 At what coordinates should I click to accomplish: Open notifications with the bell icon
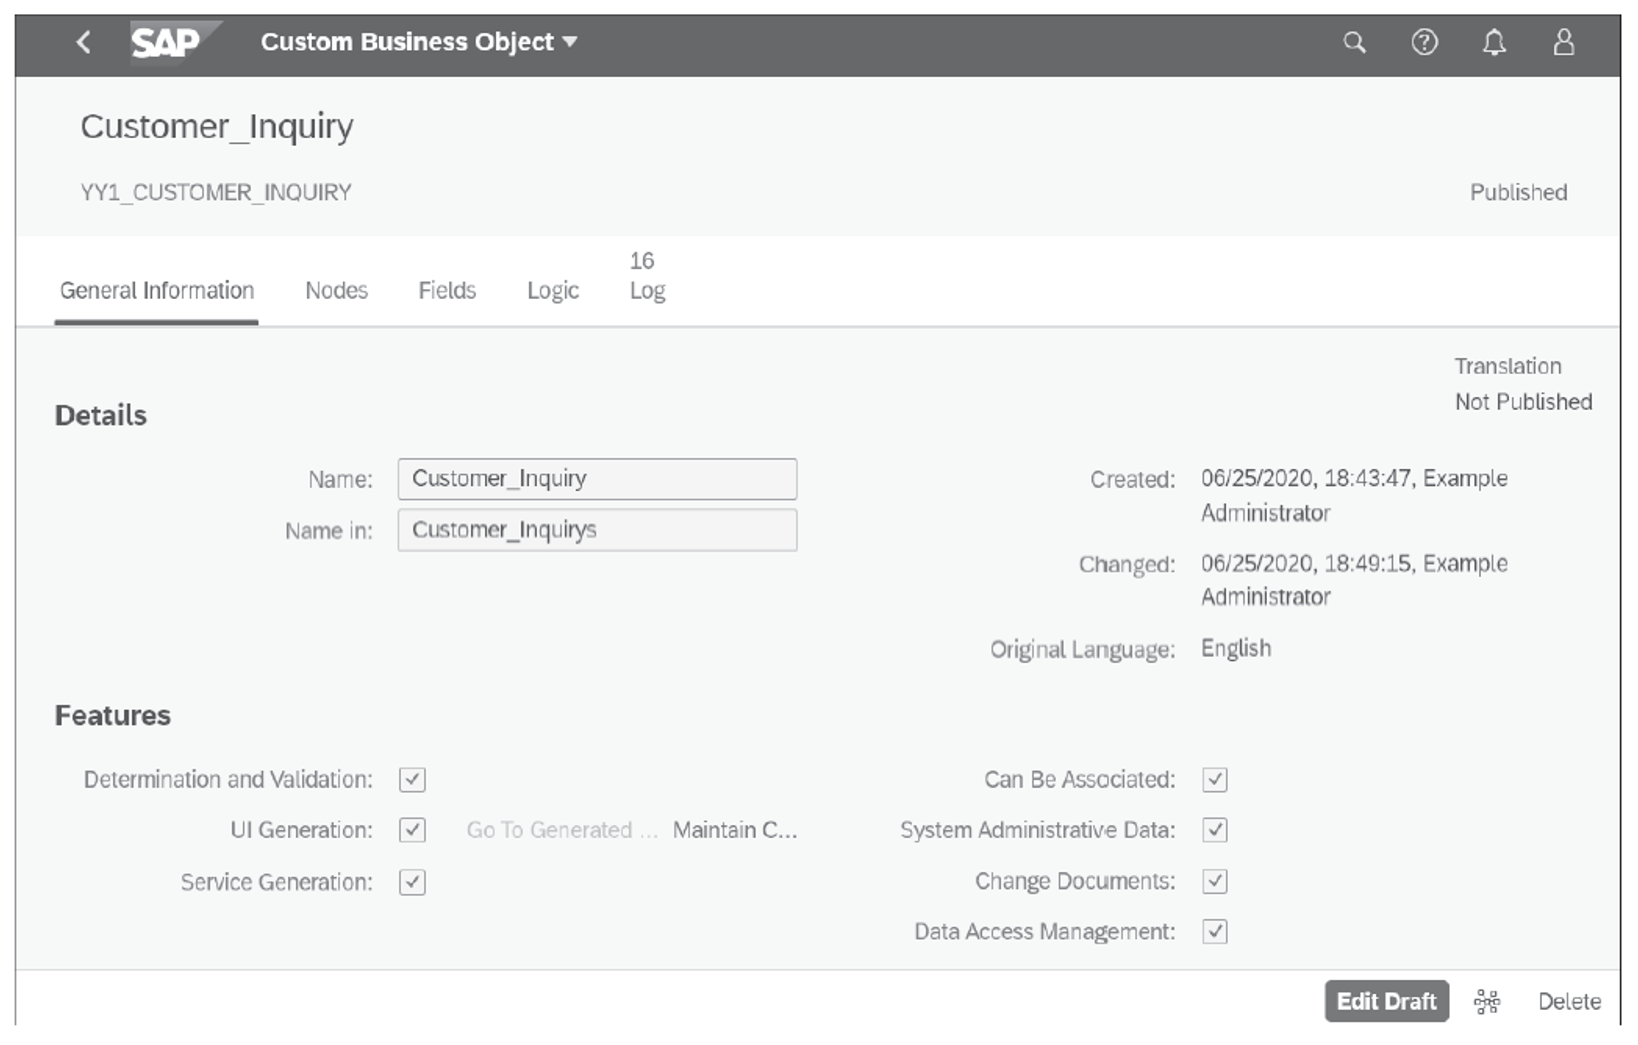coord(1494,42)
